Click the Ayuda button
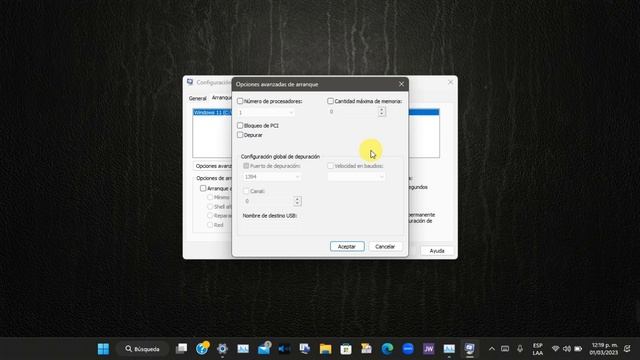The width and height of the screenshot is (640, 360). (x=437, y=251)
